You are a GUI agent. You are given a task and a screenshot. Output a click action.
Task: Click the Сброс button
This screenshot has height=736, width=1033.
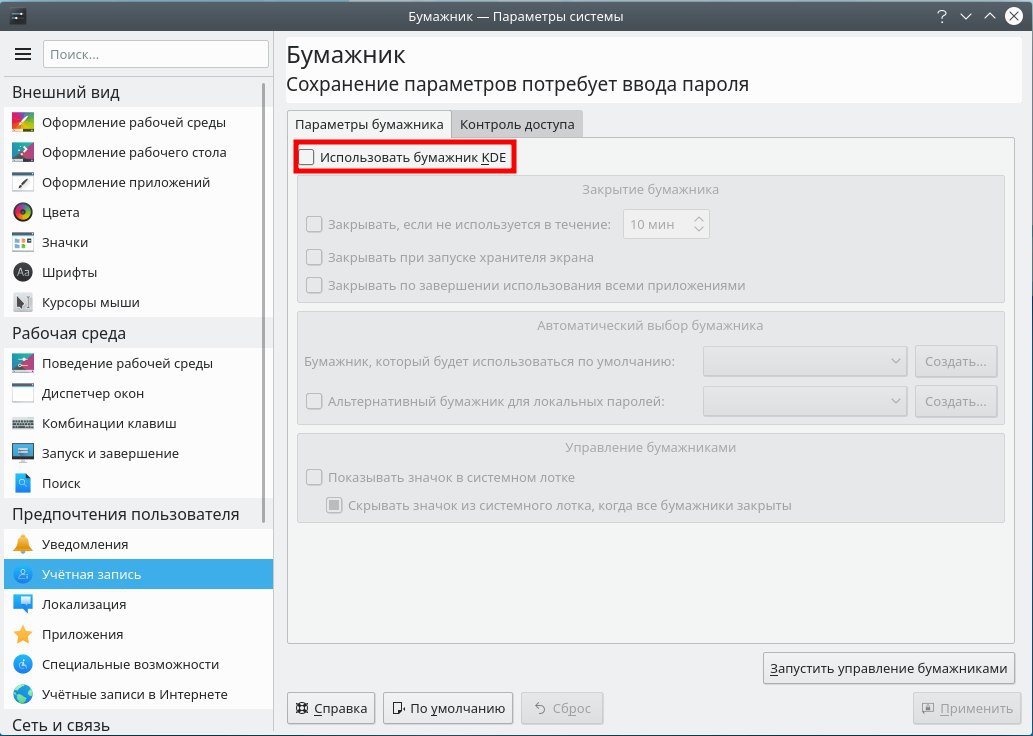562,708
